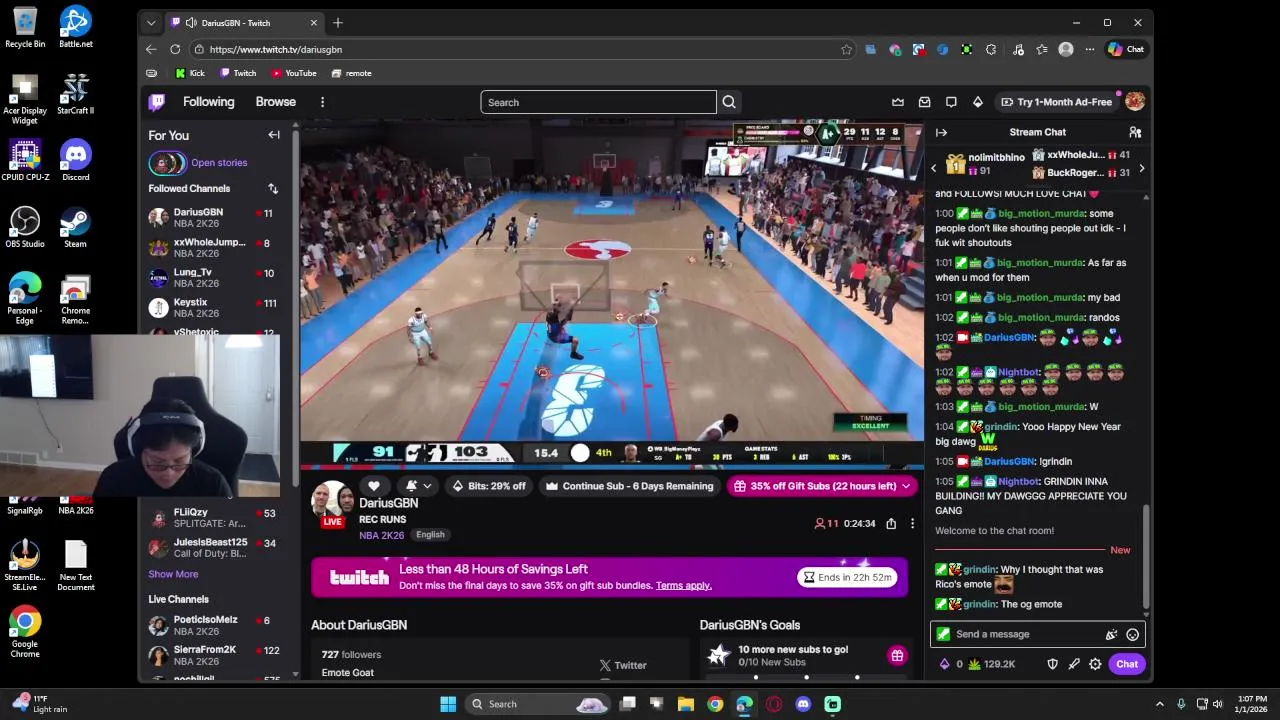Image resolution: width=1280 pixels, height=720 pixels.
Task: Click Try 1-Month Ad-Free button
Action: click(x=1056, y=102)
